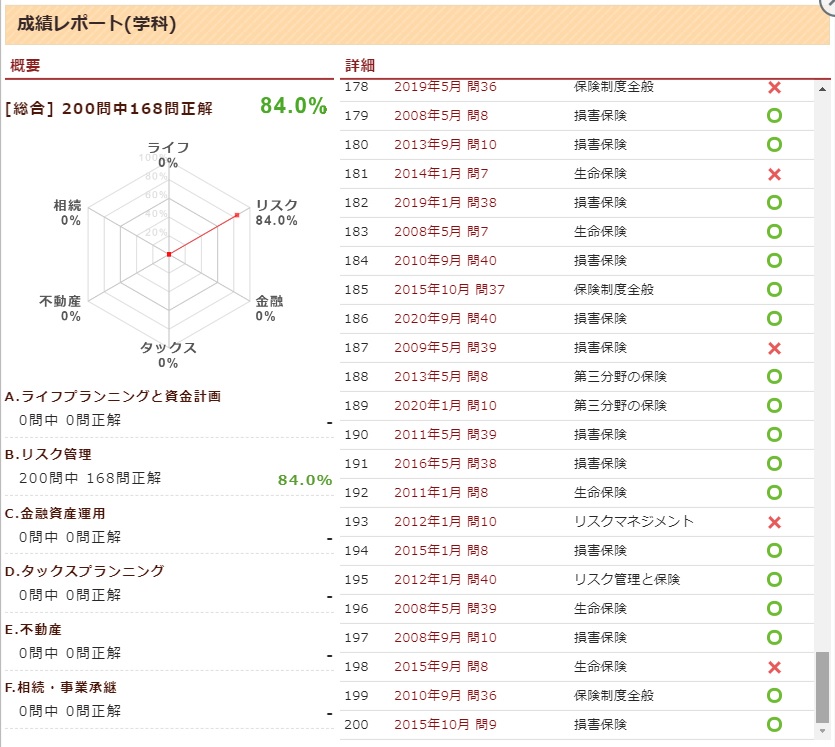Viewport: 835px width, 747px height.
Task: Click the green circle on row 197
Action: [x=774, y=638]
